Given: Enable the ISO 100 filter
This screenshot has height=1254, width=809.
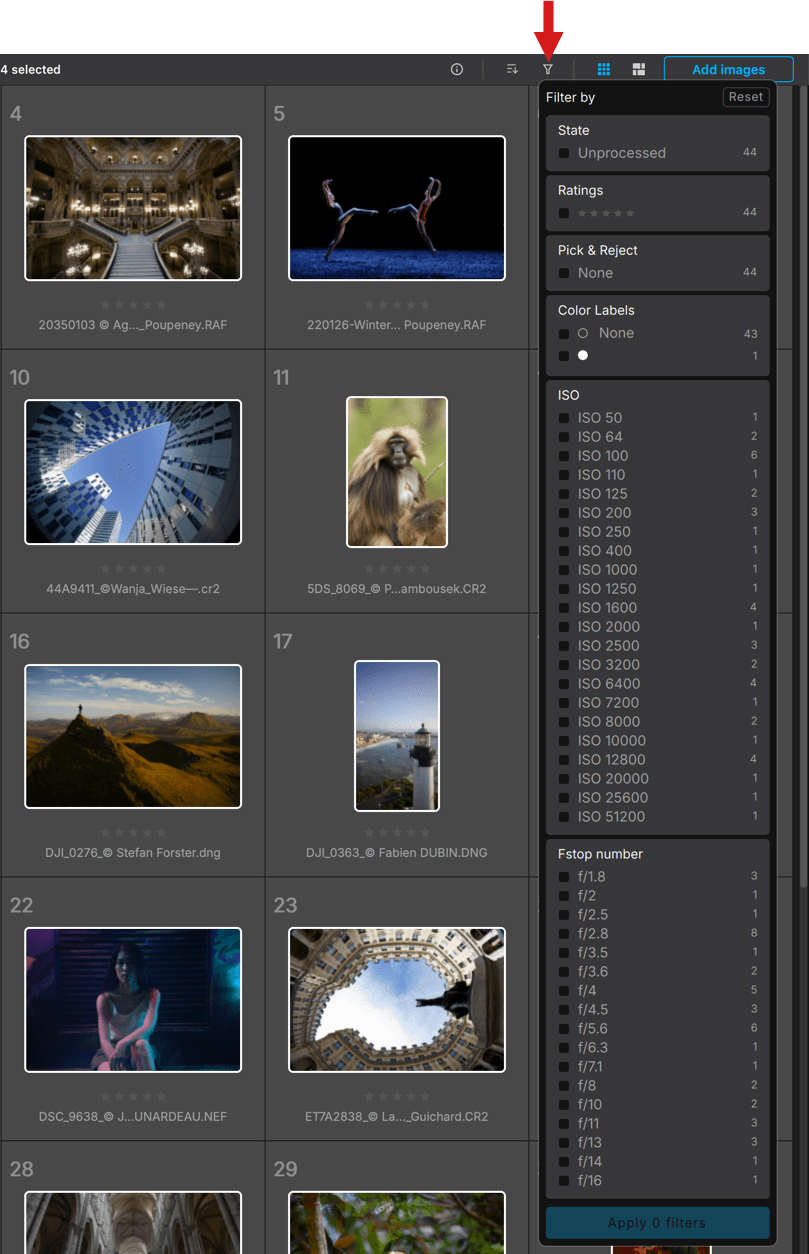Looking at the screenshot, I should tap(564, 456).
